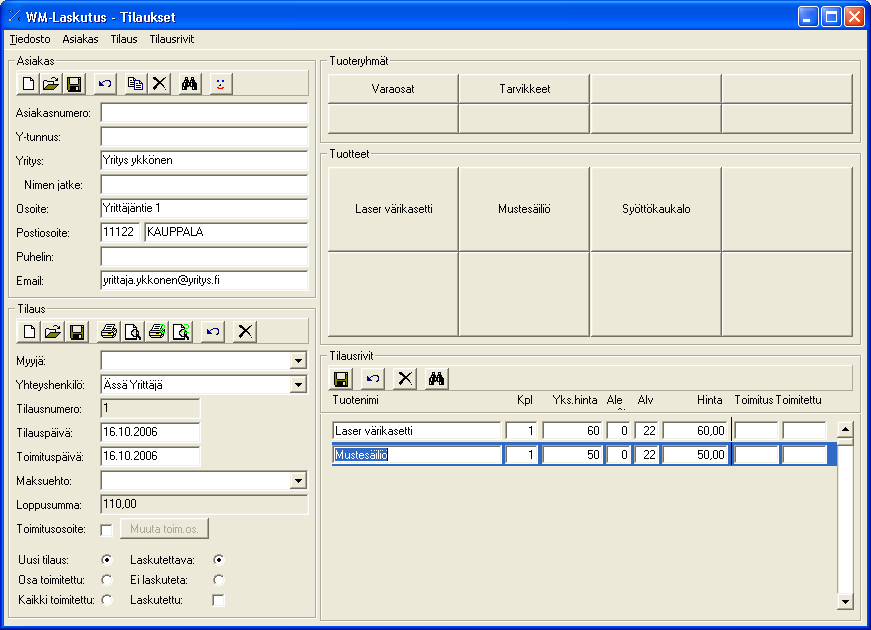Click the Osoite field with Yrittäjäntie 1

click(x=204, y=209)
